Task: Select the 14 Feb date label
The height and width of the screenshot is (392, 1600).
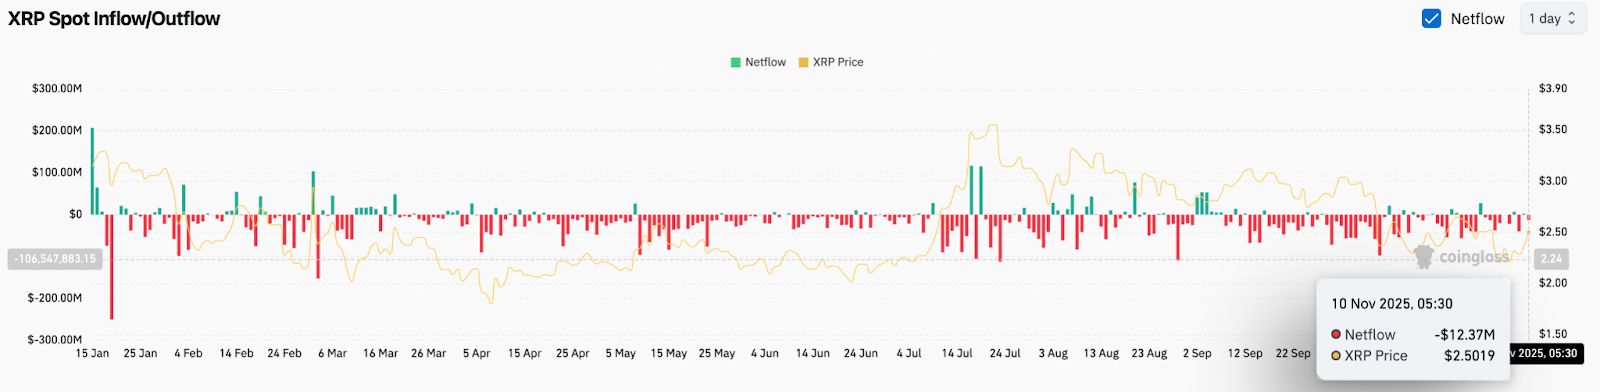Action: pos(236,353)
